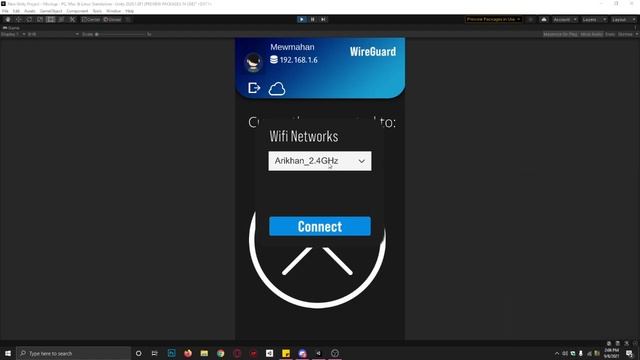Screen dimensions: 640x360
Task: Open the Gizmos dropdown
Action: coord(628,34)
